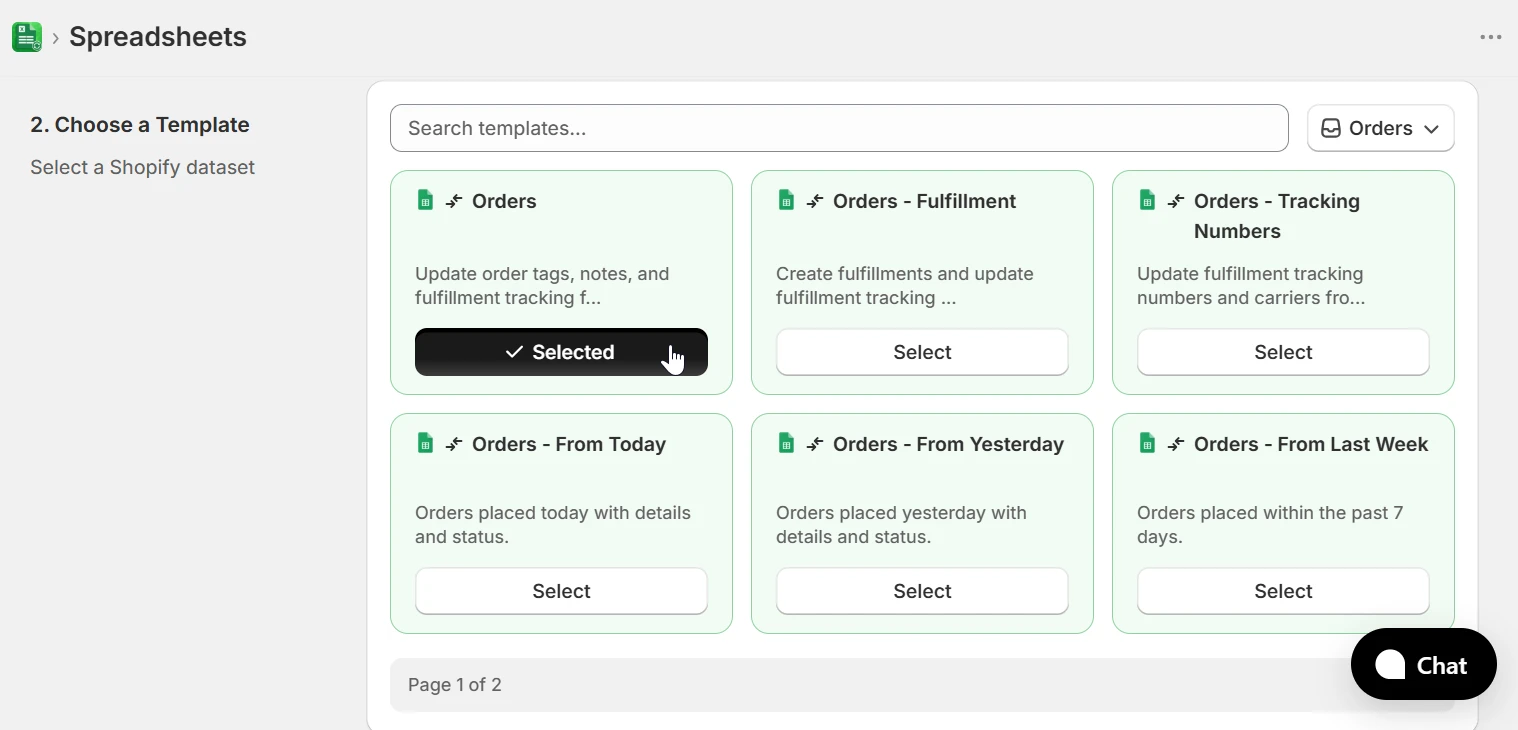Click "Update fulfillment tracking numbers" description
Image resolution: width=1518 pixels, height=730 pixels.
coord(1251,286)
